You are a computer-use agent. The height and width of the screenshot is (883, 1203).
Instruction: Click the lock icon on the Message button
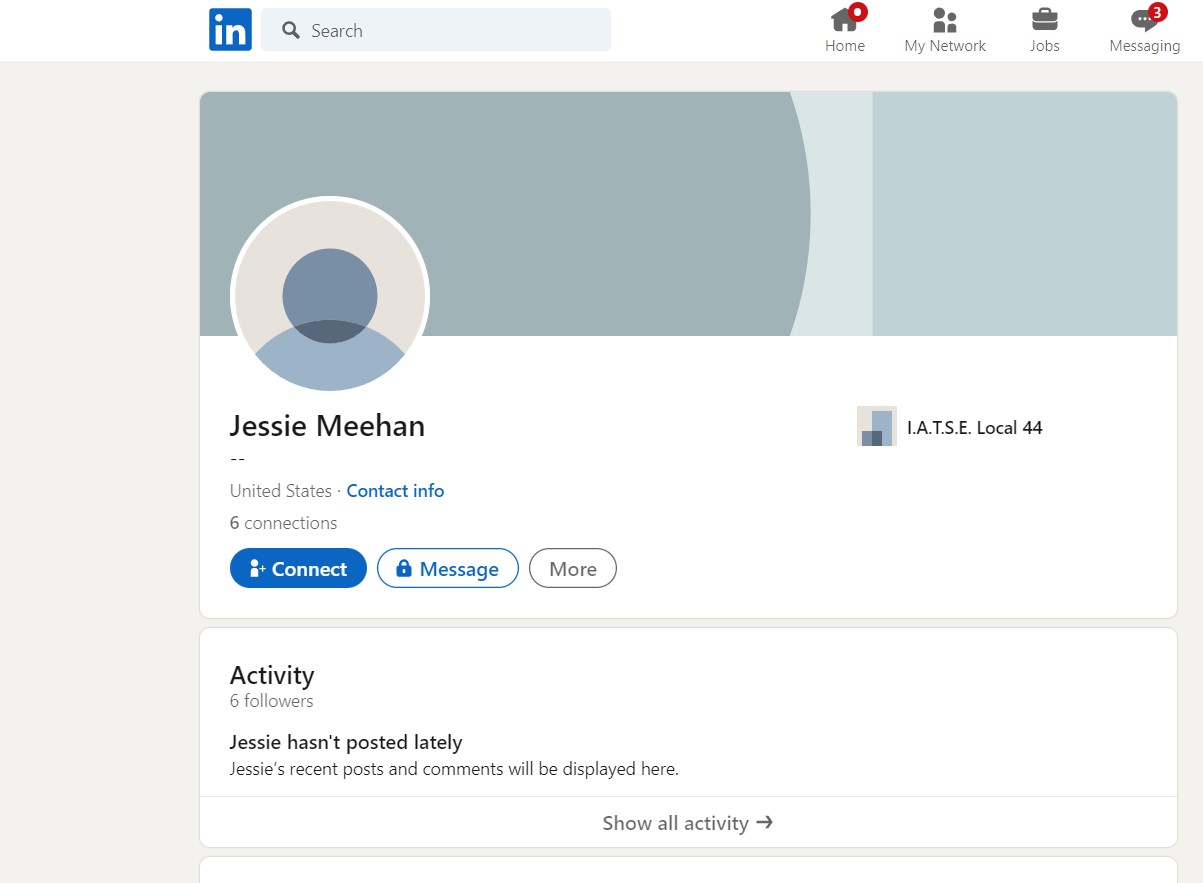coord(403,569)
